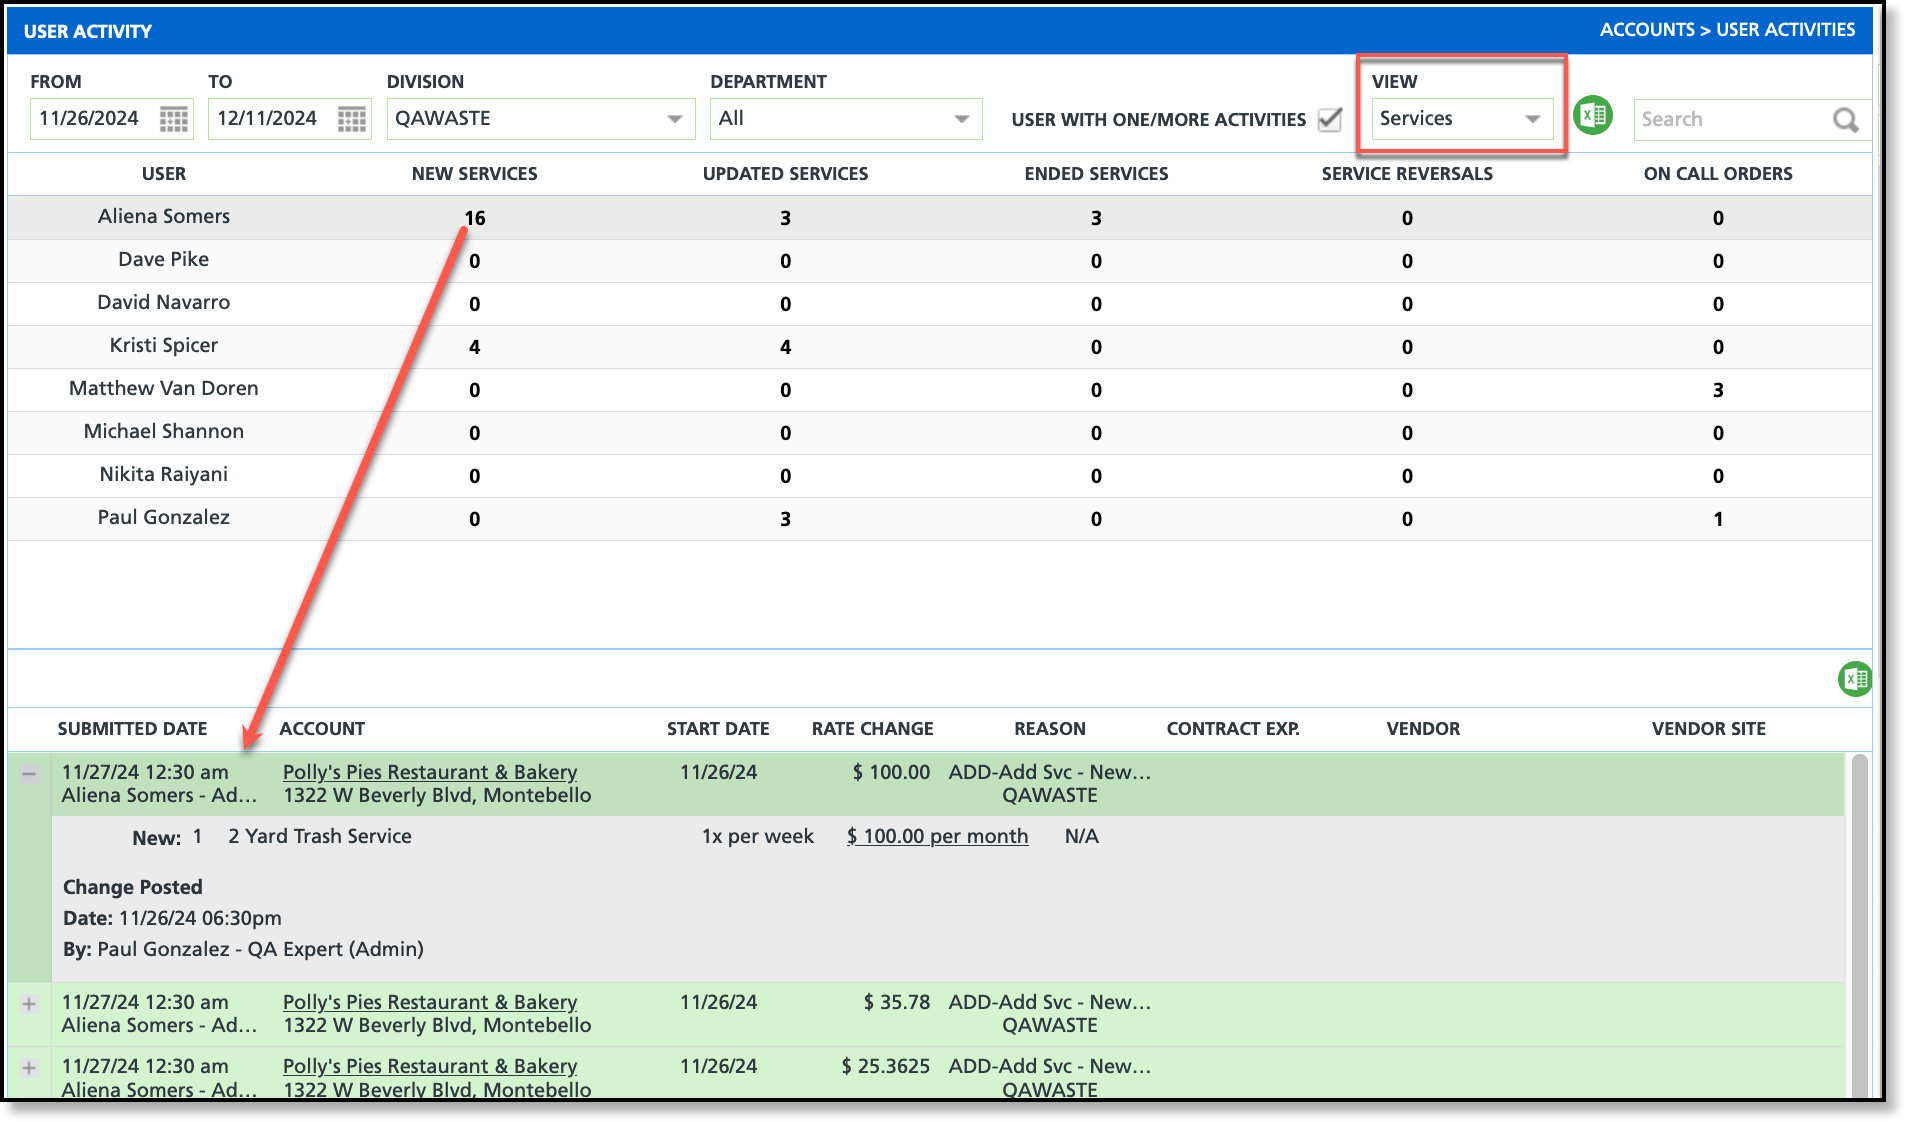Open the $100.00 per month rate link
The width and height of the screenshot is (1906, 1122).
click(937, 836)
